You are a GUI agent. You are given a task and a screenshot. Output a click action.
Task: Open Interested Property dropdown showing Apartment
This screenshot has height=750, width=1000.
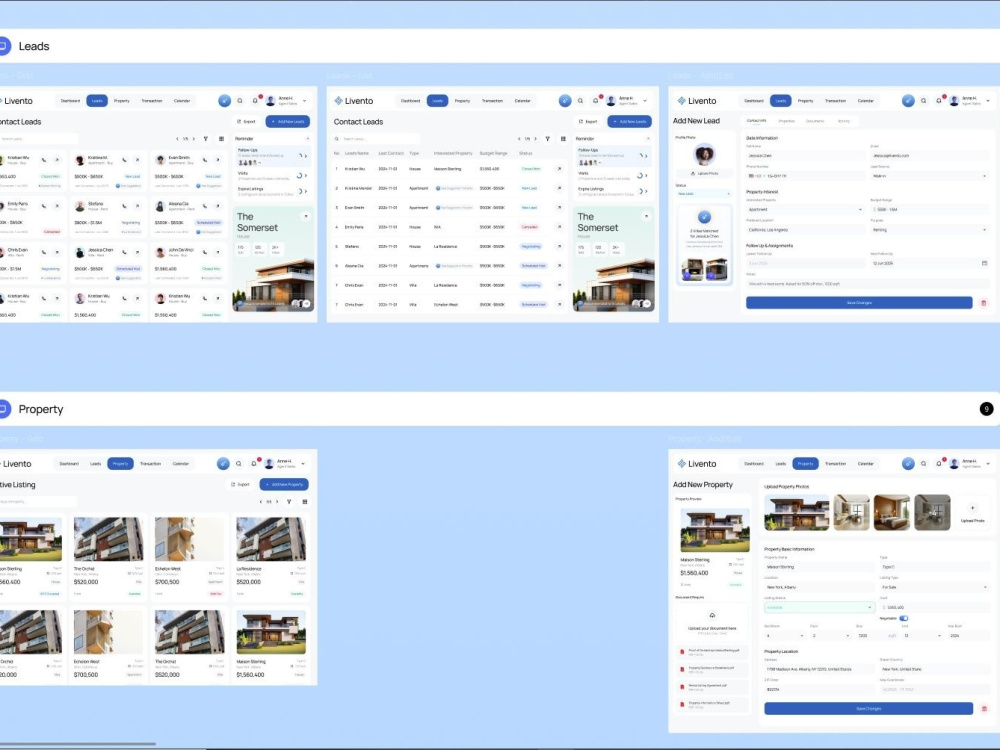[805, 209]
